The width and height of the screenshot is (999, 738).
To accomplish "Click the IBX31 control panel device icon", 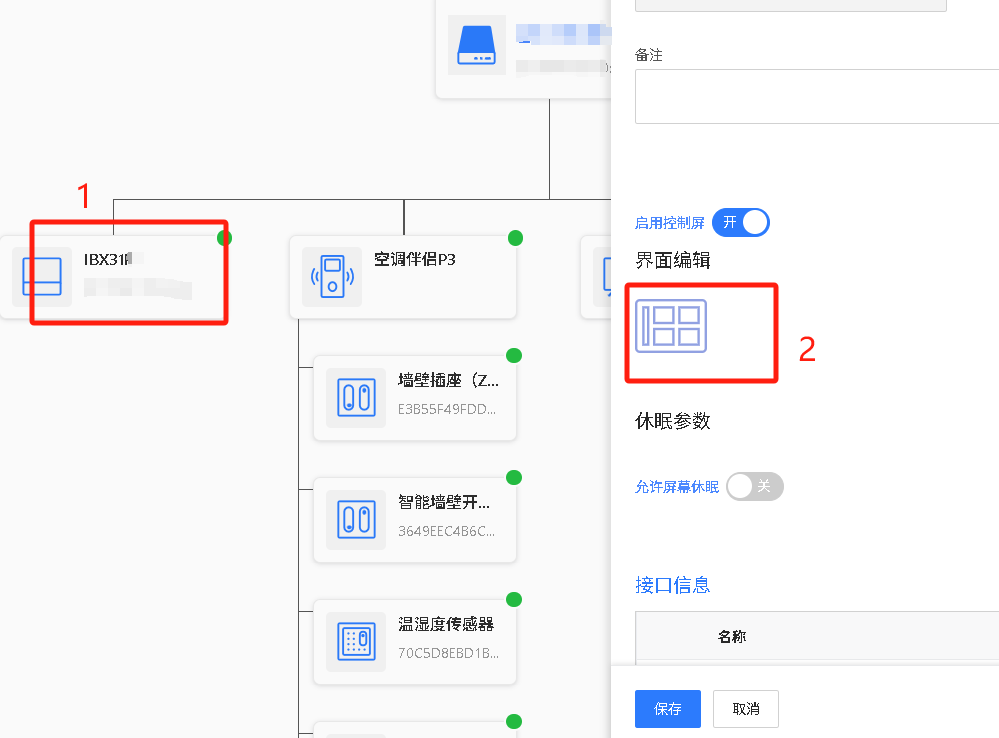I will (42, 277).
